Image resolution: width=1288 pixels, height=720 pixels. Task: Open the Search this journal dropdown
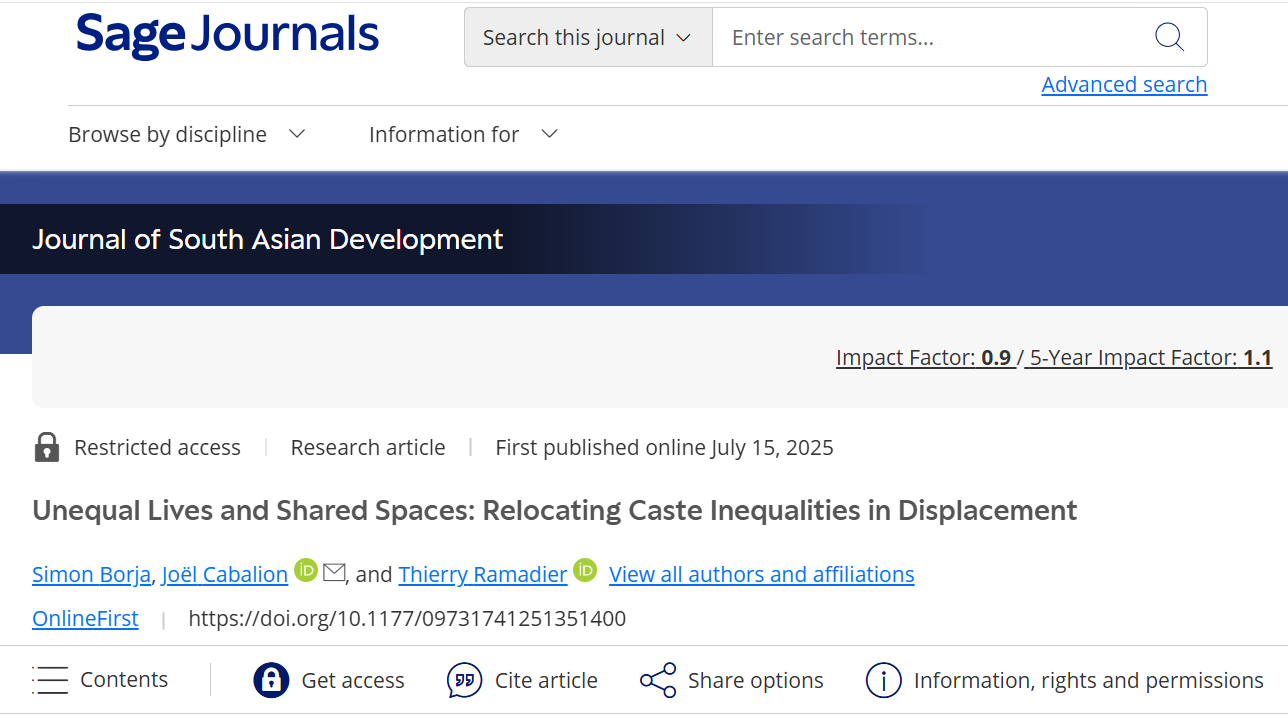point(587,38)
